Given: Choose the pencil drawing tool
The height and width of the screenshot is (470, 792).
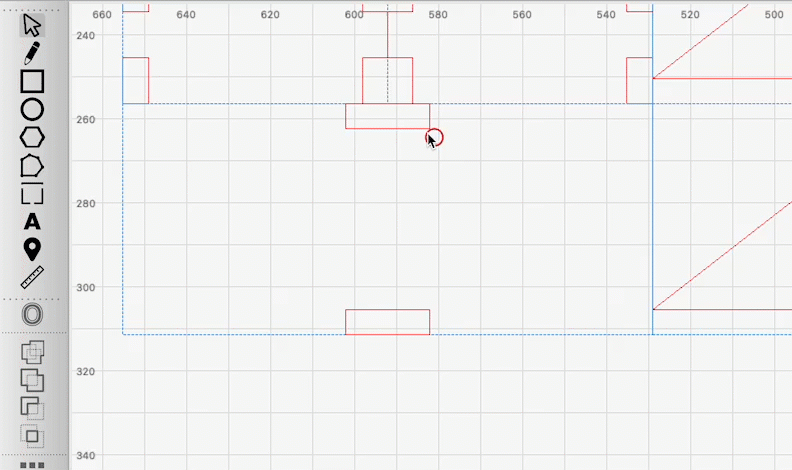Looking at the screenshot, I should [x=32, y=53].
